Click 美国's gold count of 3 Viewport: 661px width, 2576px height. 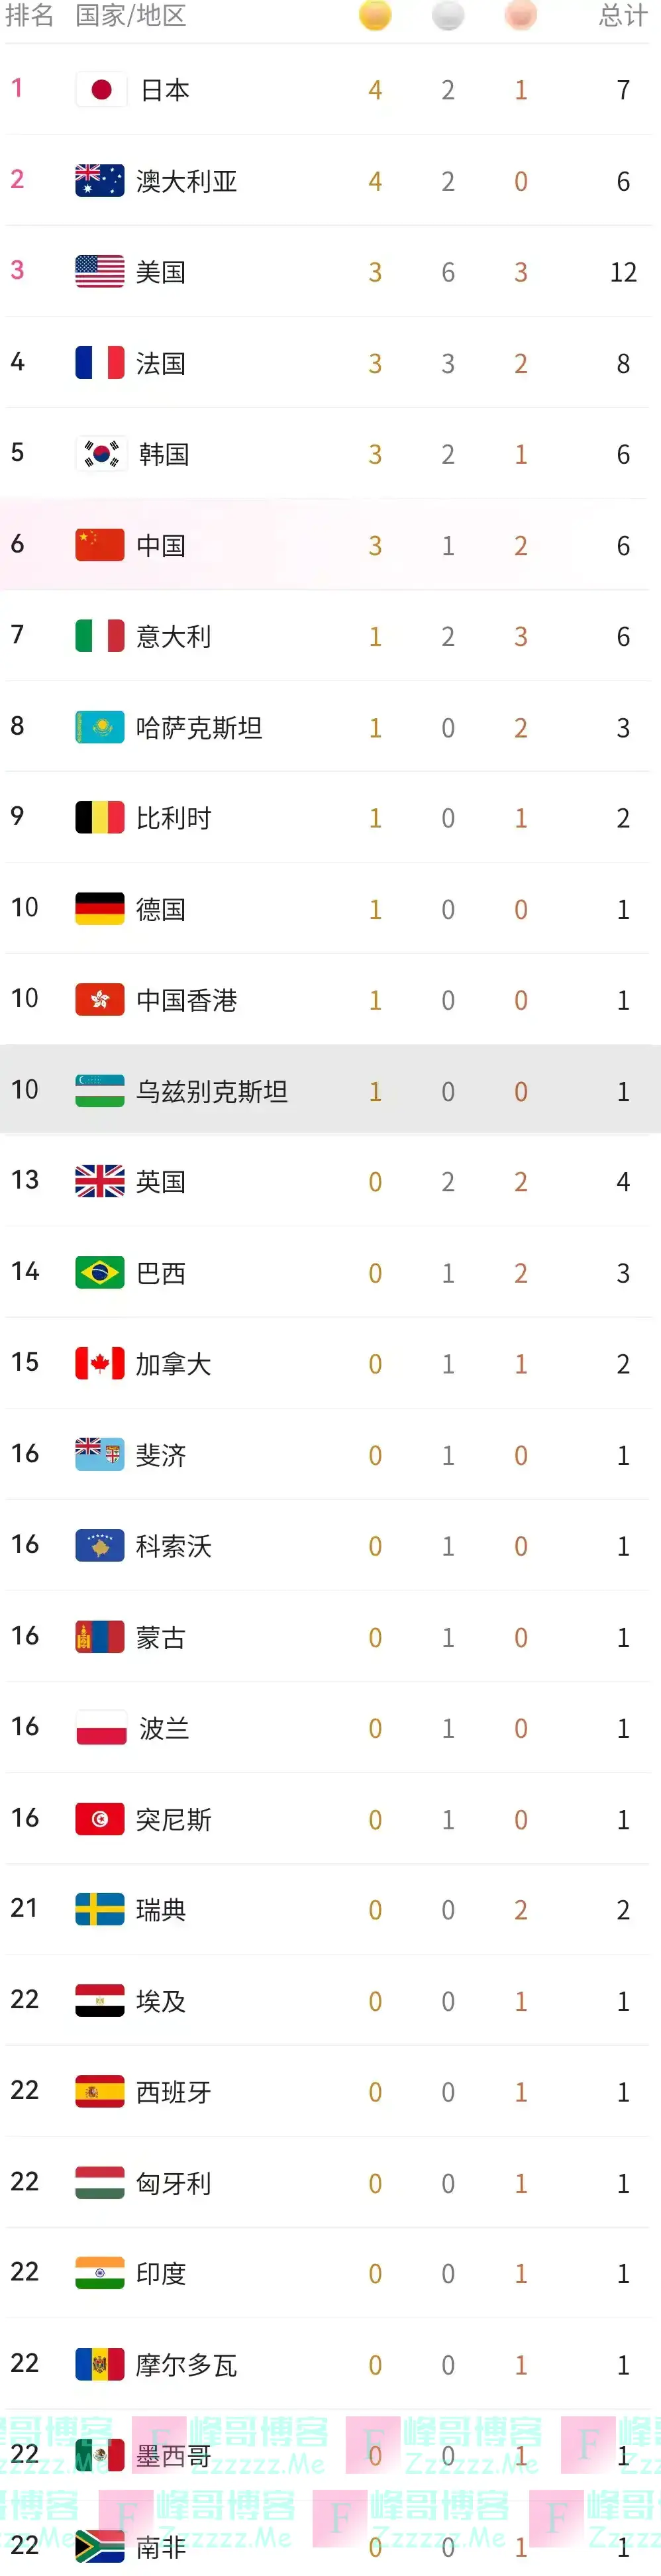coord(374,271)
